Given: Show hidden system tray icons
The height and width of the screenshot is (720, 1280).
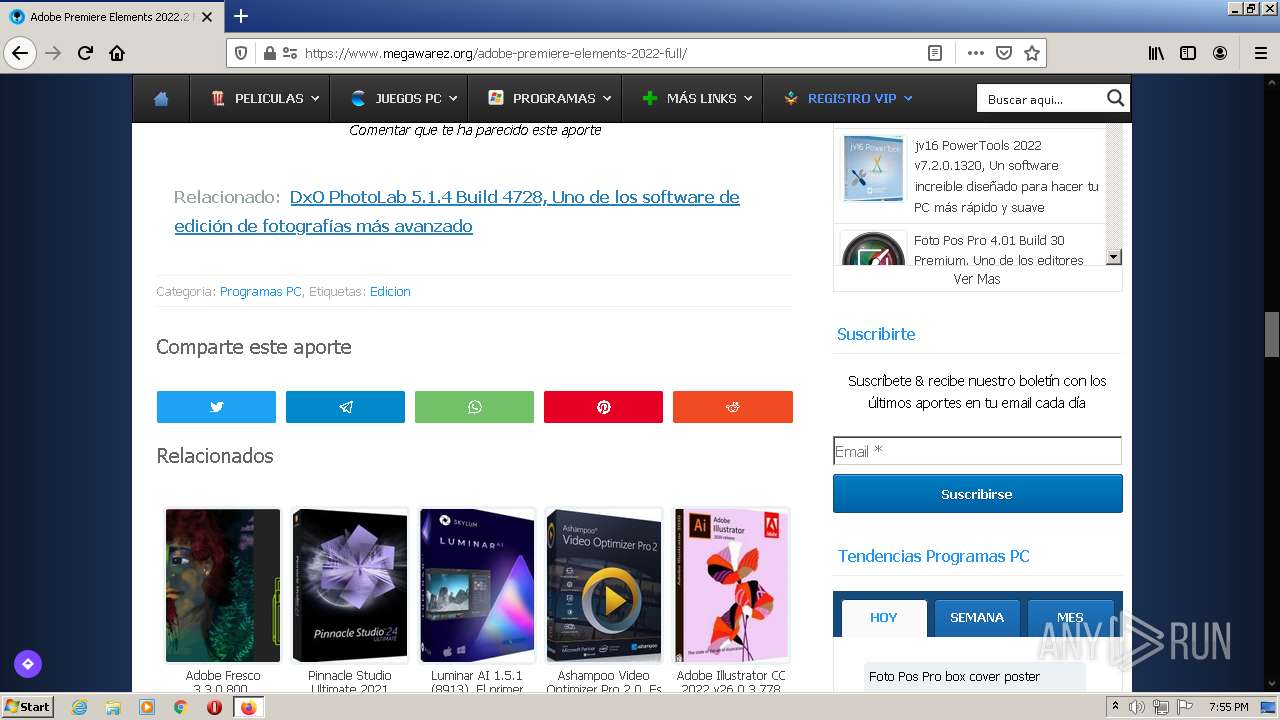Looking at the screenshot, I should [1115, 707].
